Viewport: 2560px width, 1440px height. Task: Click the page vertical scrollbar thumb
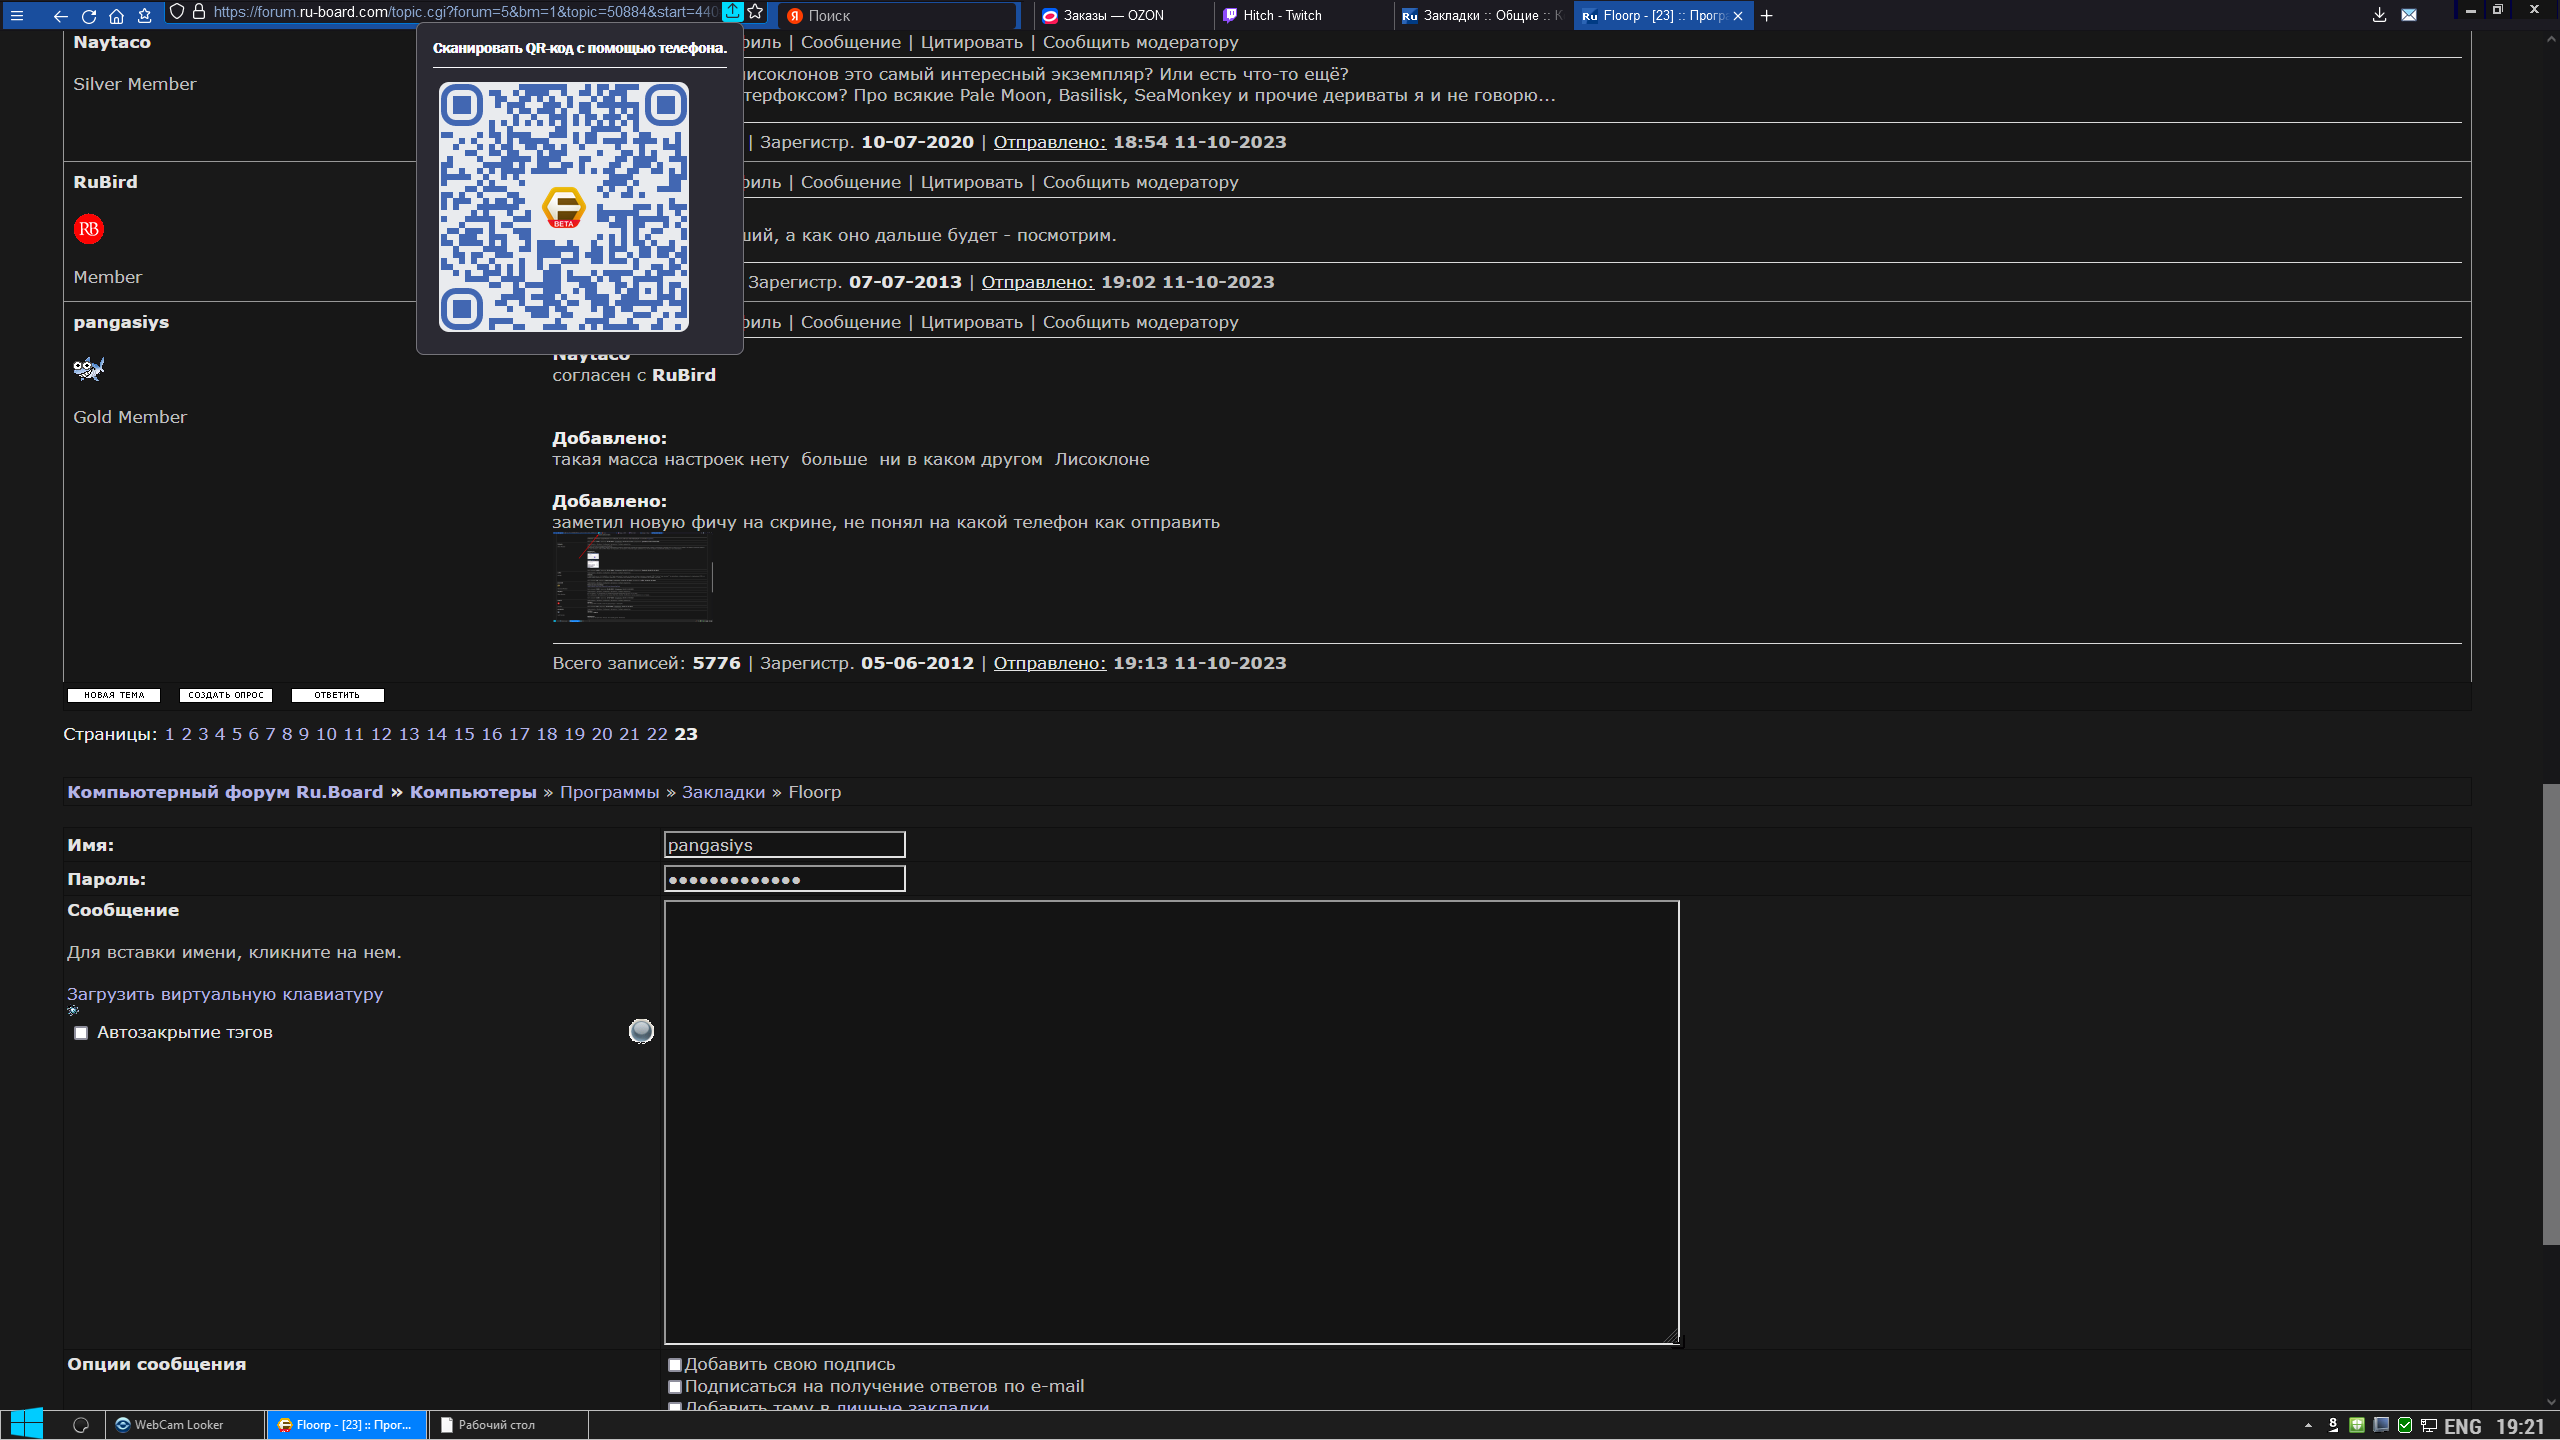tap(2550, 1014)
